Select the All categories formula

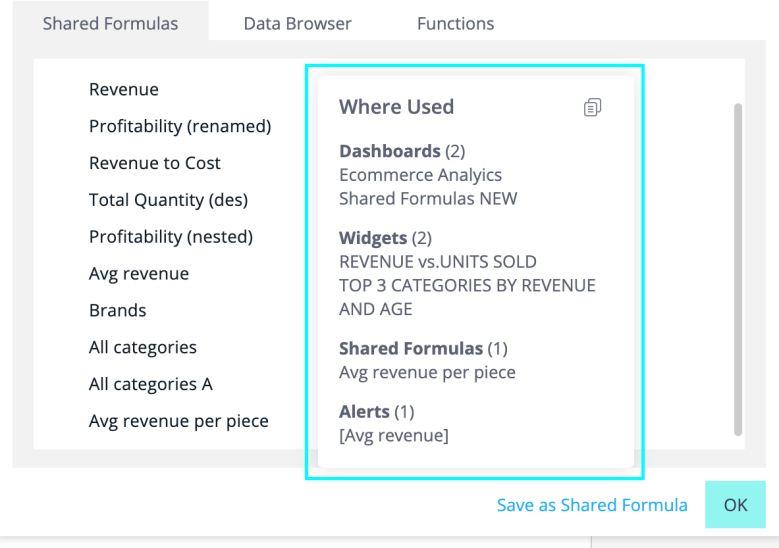point(143,347)
